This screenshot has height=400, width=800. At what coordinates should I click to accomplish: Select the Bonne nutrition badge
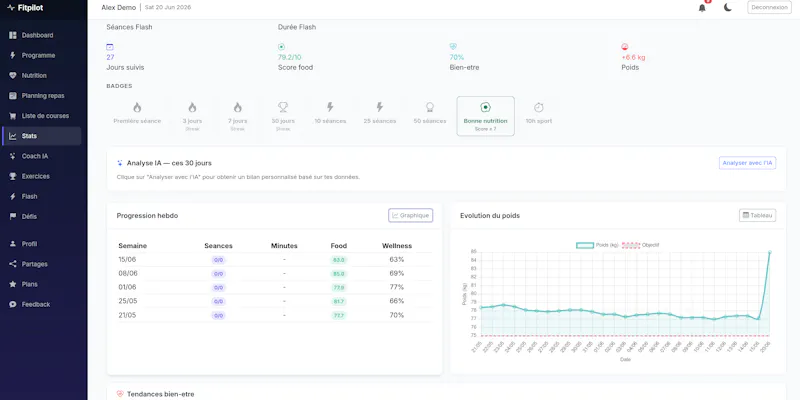pos(485,116)
